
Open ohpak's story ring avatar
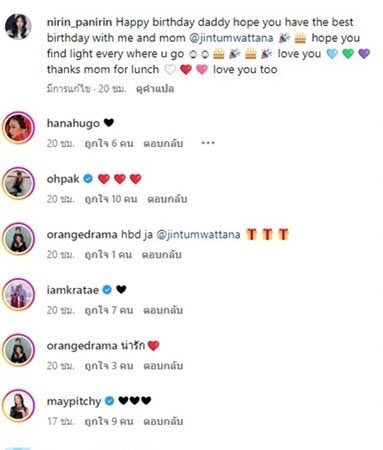tap(18, 184)
